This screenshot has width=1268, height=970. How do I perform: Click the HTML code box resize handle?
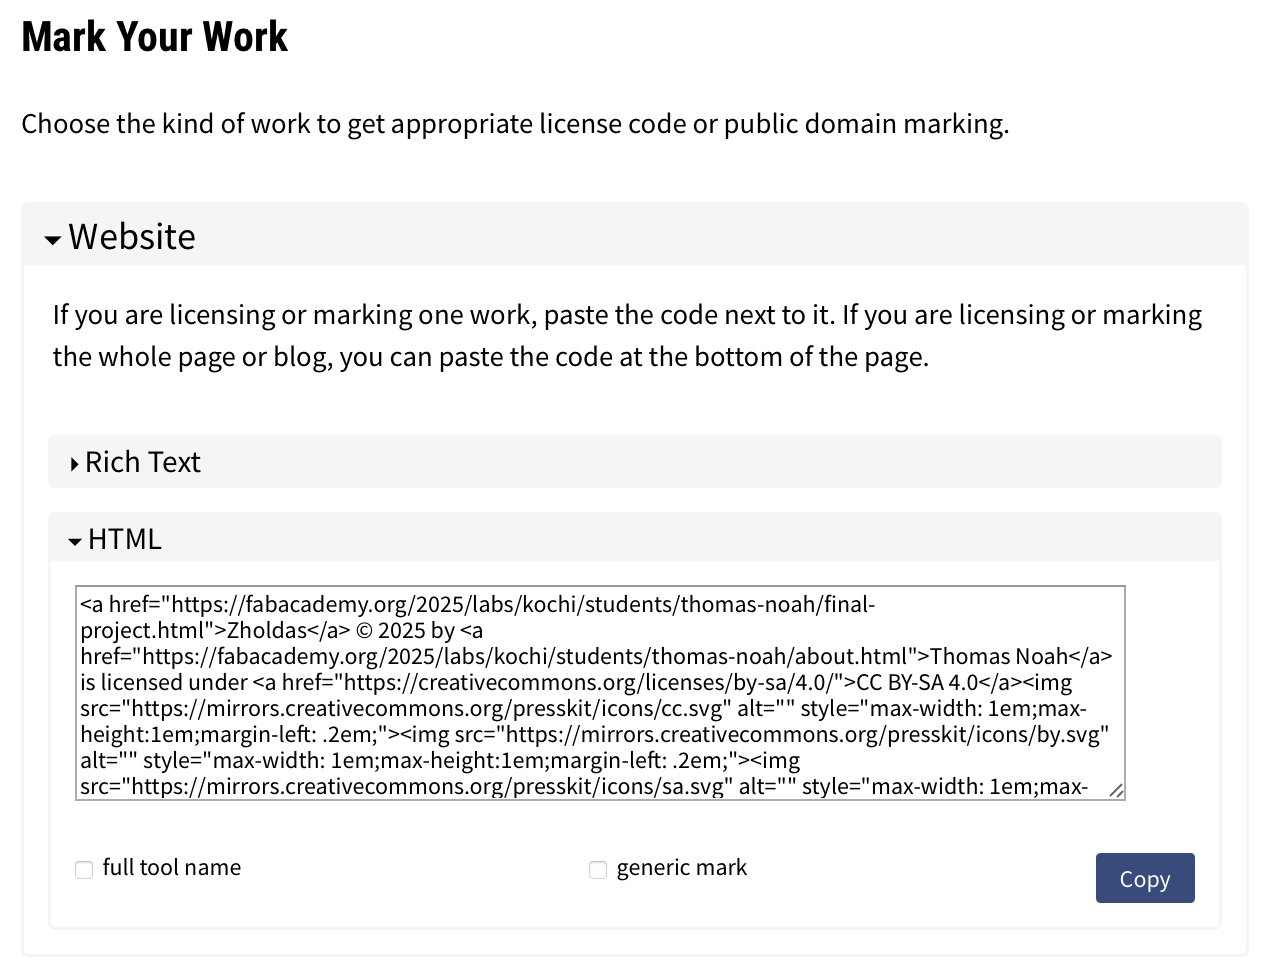(x=1116, y=790)
